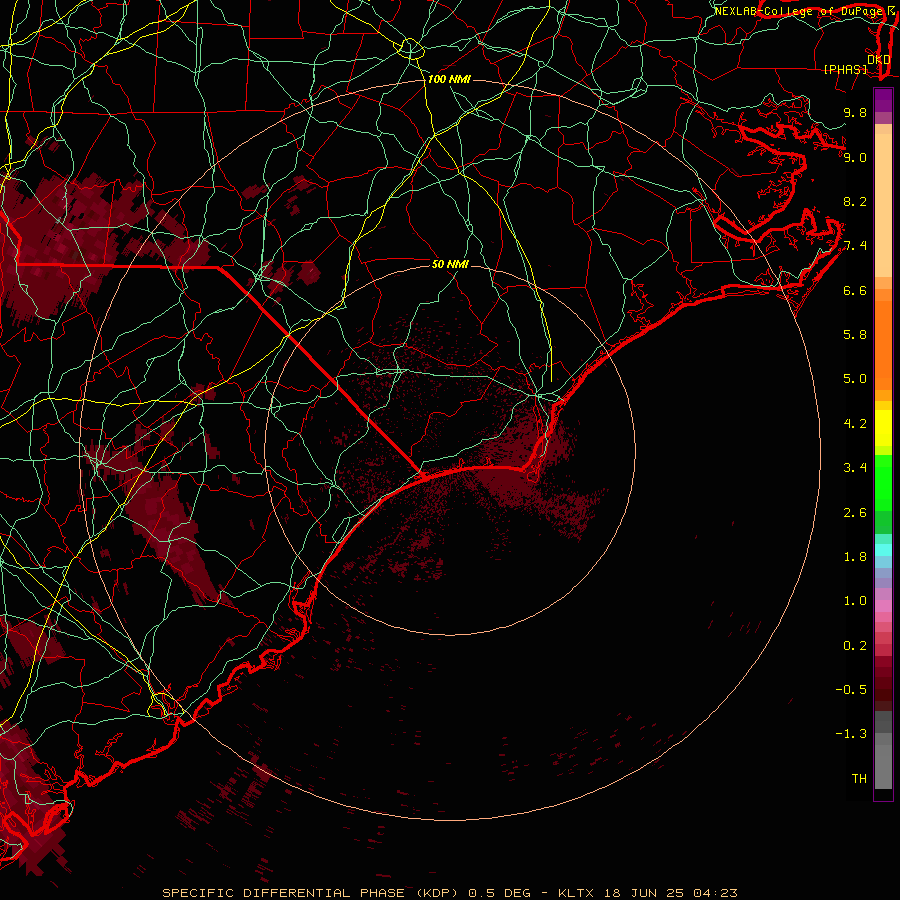900x900 pixels.
Task: Click the 4.2 legend value
Action: (855, 424)
